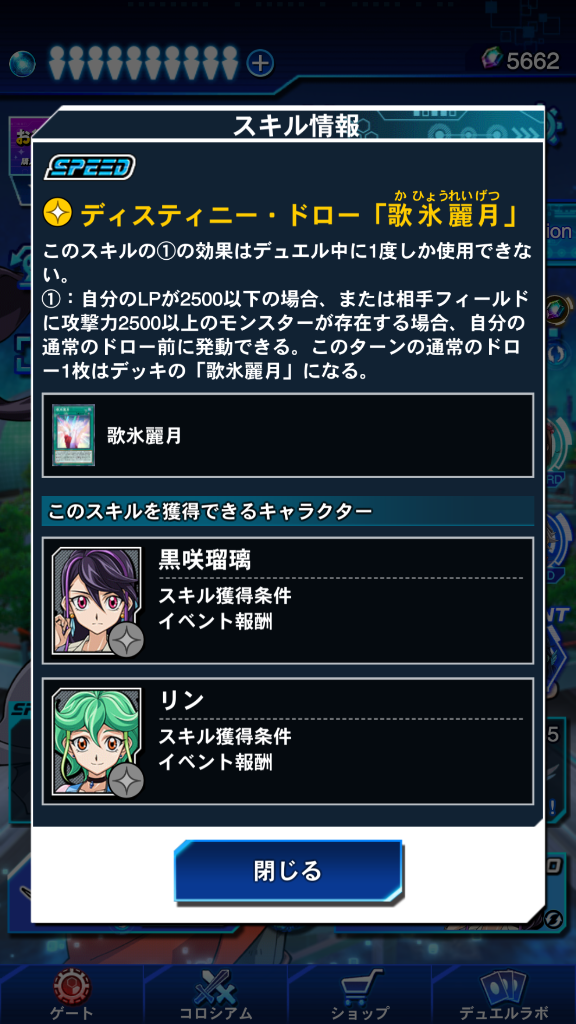Tap the SPEED format badge

[x=89, y=167]
